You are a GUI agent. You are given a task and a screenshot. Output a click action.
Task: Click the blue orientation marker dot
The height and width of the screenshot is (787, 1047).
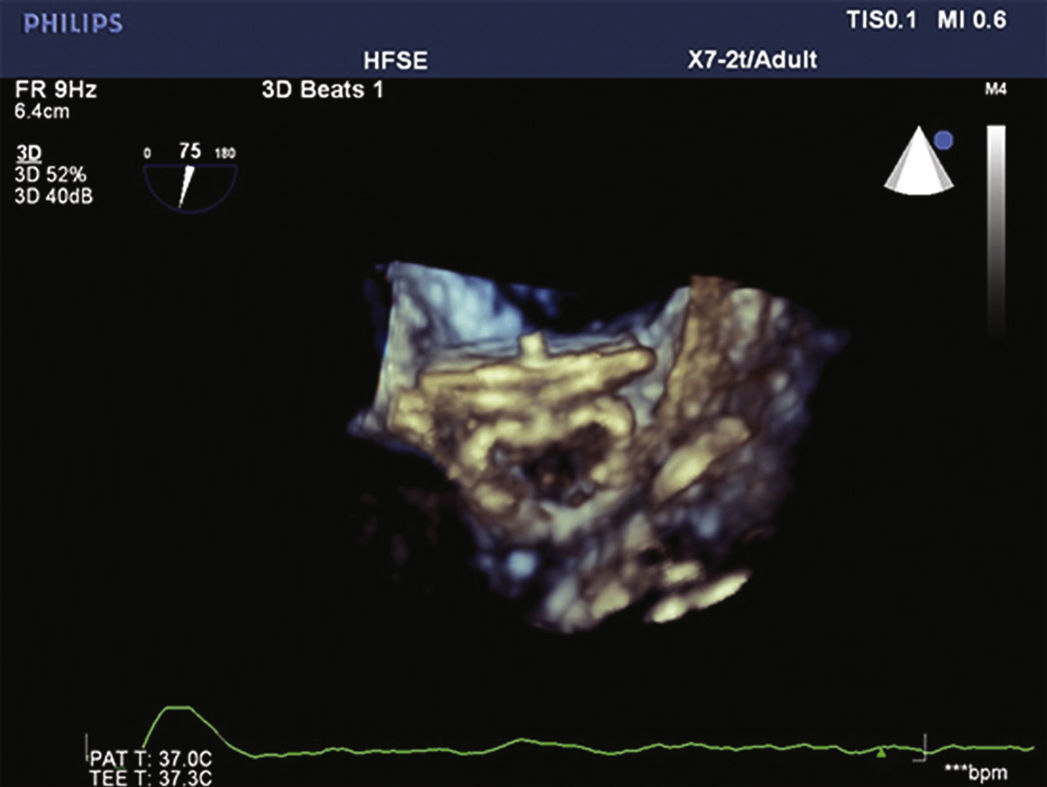[x=943, y=142]
